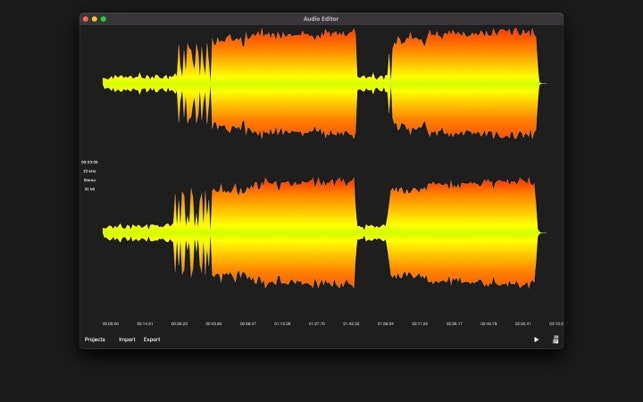The width and height of the screenshot is (643, 402).
Task: Select the 02:55.41 timeline label
Action: 523,324
